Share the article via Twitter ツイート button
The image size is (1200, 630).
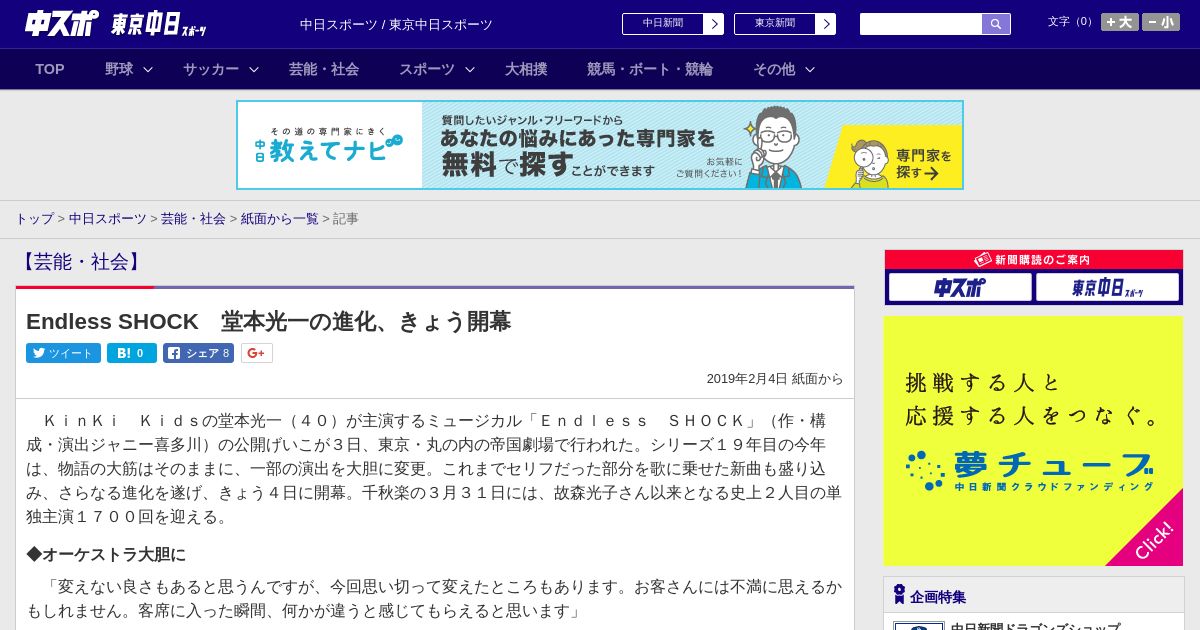[x=63, y=353]
